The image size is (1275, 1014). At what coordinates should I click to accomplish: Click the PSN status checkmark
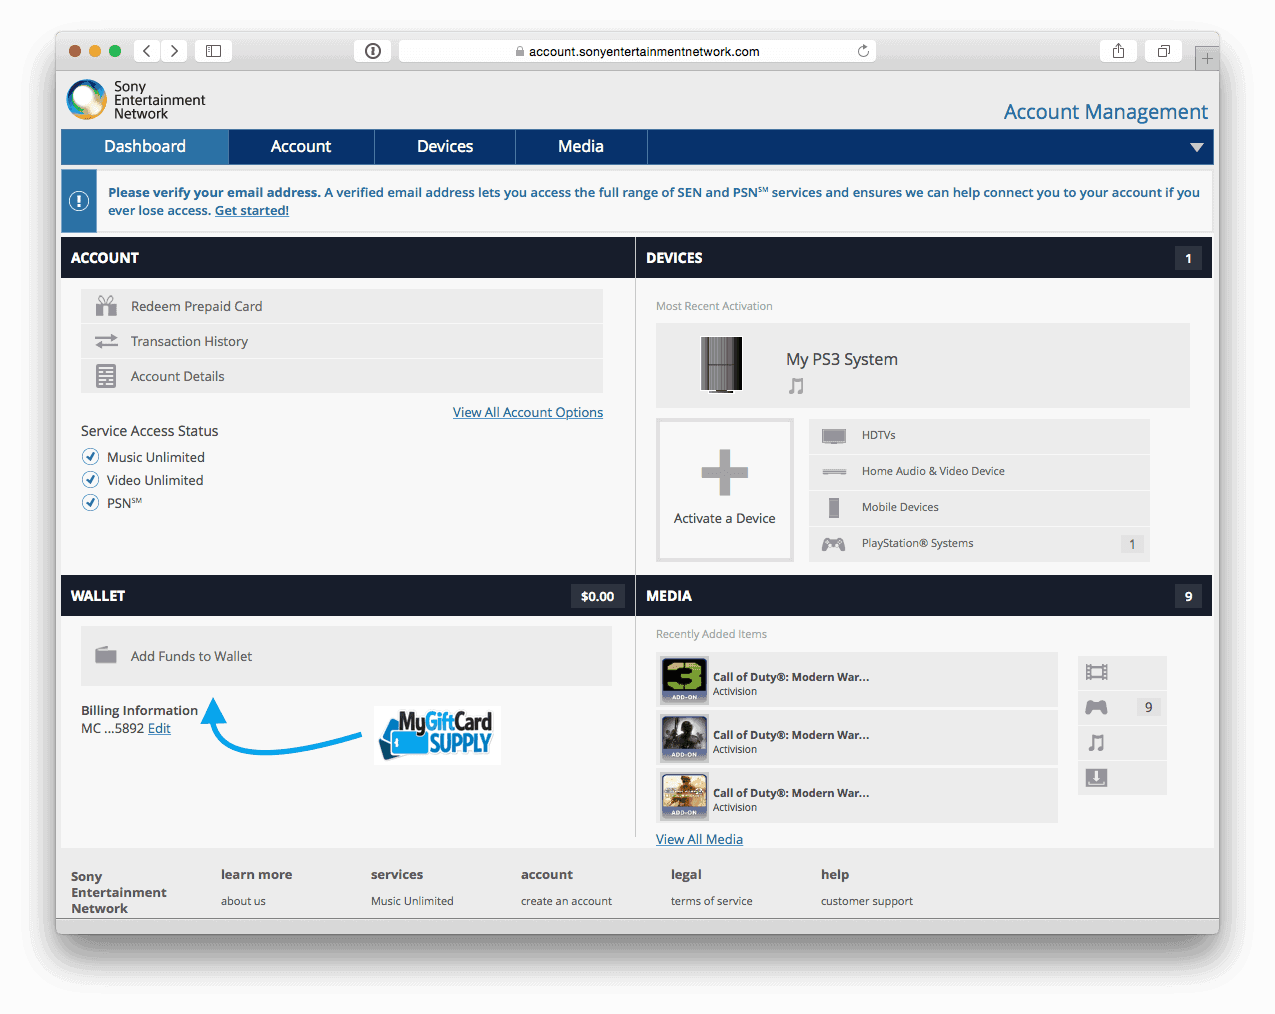coord(90,502)
